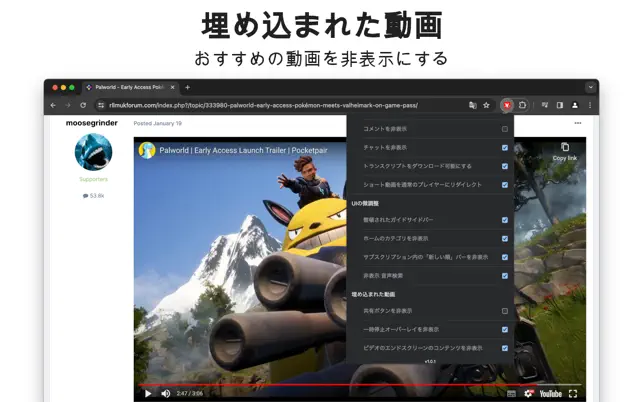This screenshot has height=402, width=643.
Task: Uncheck 非表示 音声検索 option
Action: tap(505, 276)
